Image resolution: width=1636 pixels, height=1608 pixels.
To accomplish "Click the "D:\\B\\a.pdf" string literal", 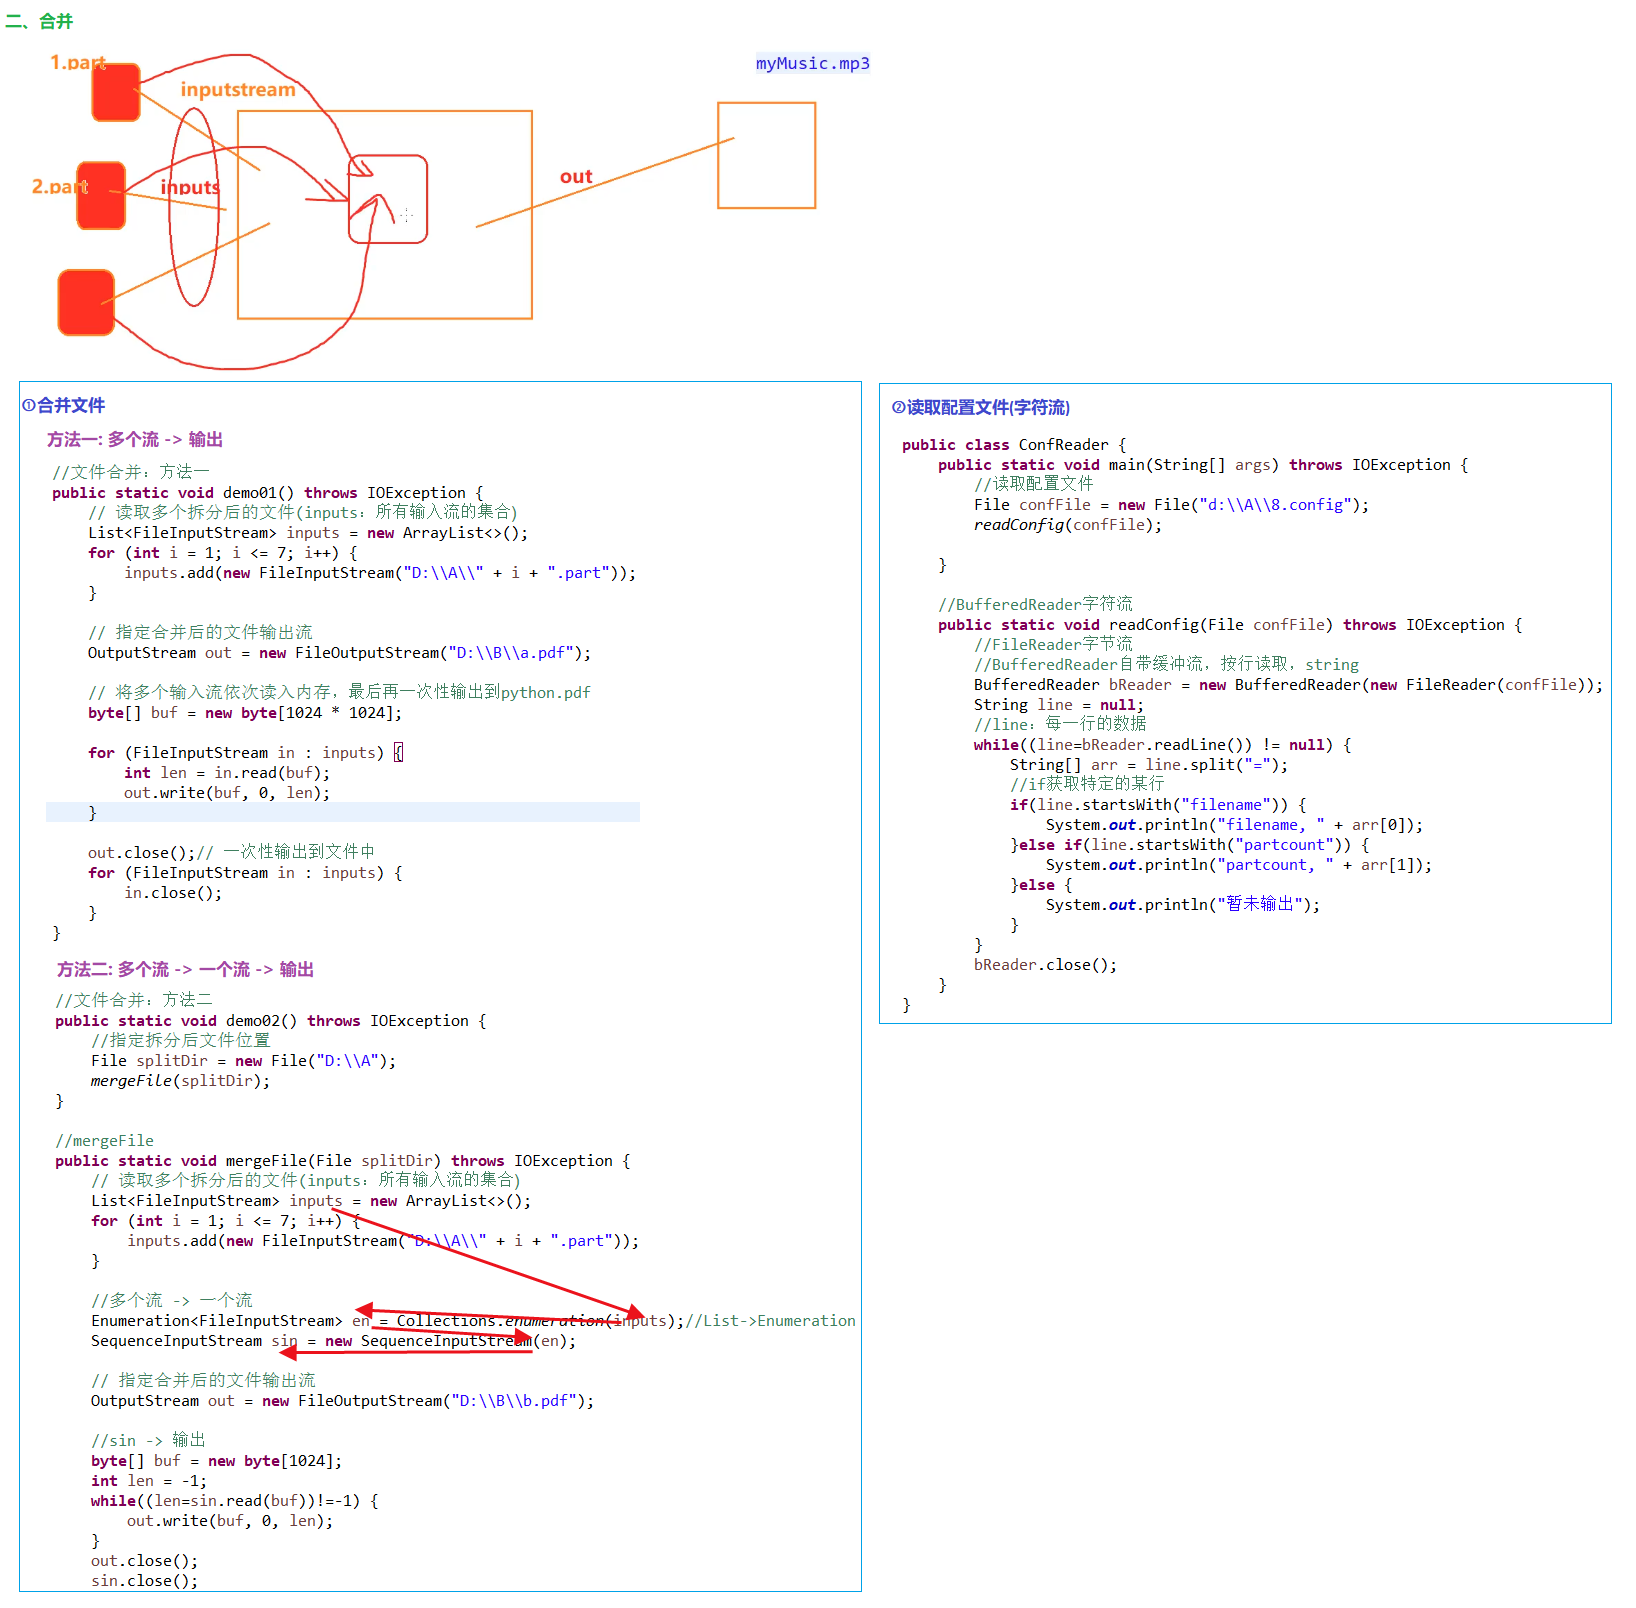I will [x=510, y=653].
